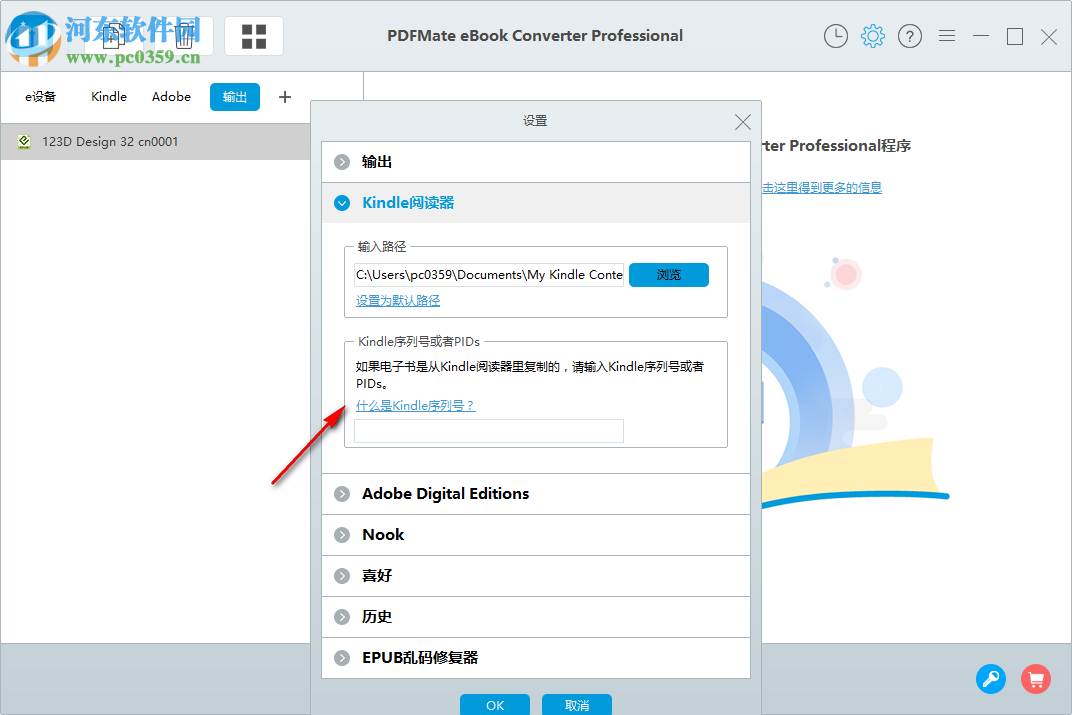1072x715 pixels.
Task: Click the trash delete icon
Action: (183, 36)
